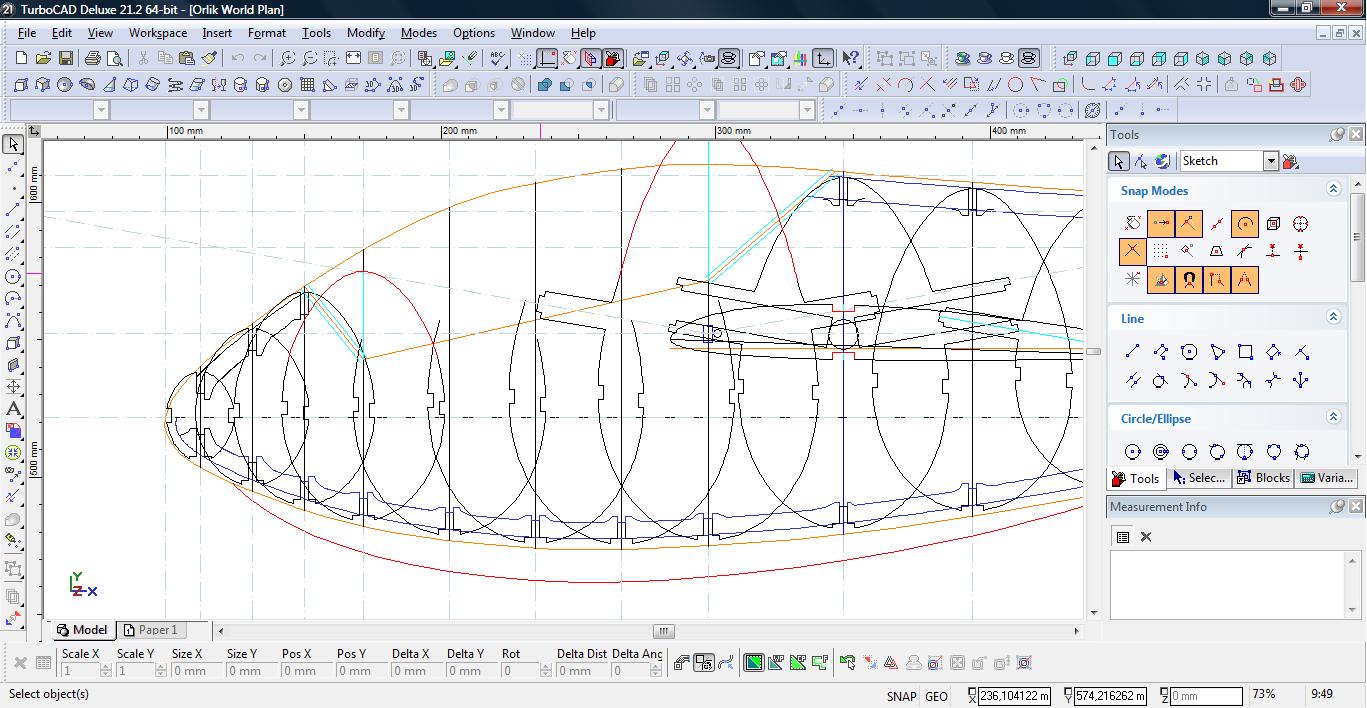Choose the Rectangle tool in Line panel

pyautogui.click(x=1245, y=352)
